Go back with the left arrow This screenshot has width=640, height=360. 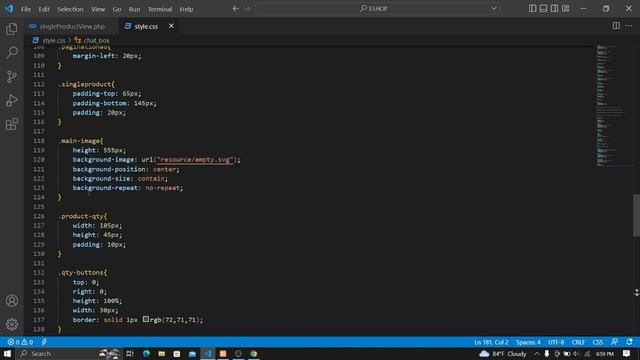[236, 9]
